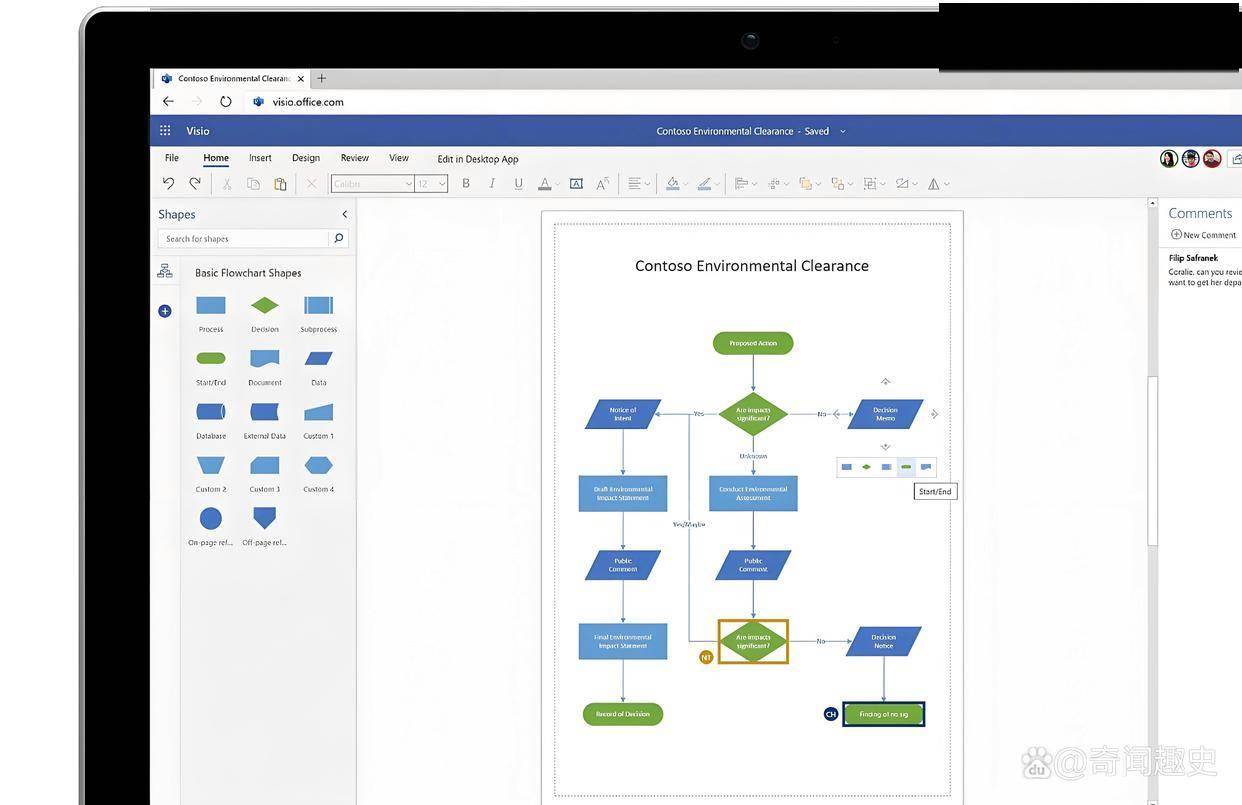Click the shape search magnifier icon
1242x805 pixels.
[x=339, y=238]
